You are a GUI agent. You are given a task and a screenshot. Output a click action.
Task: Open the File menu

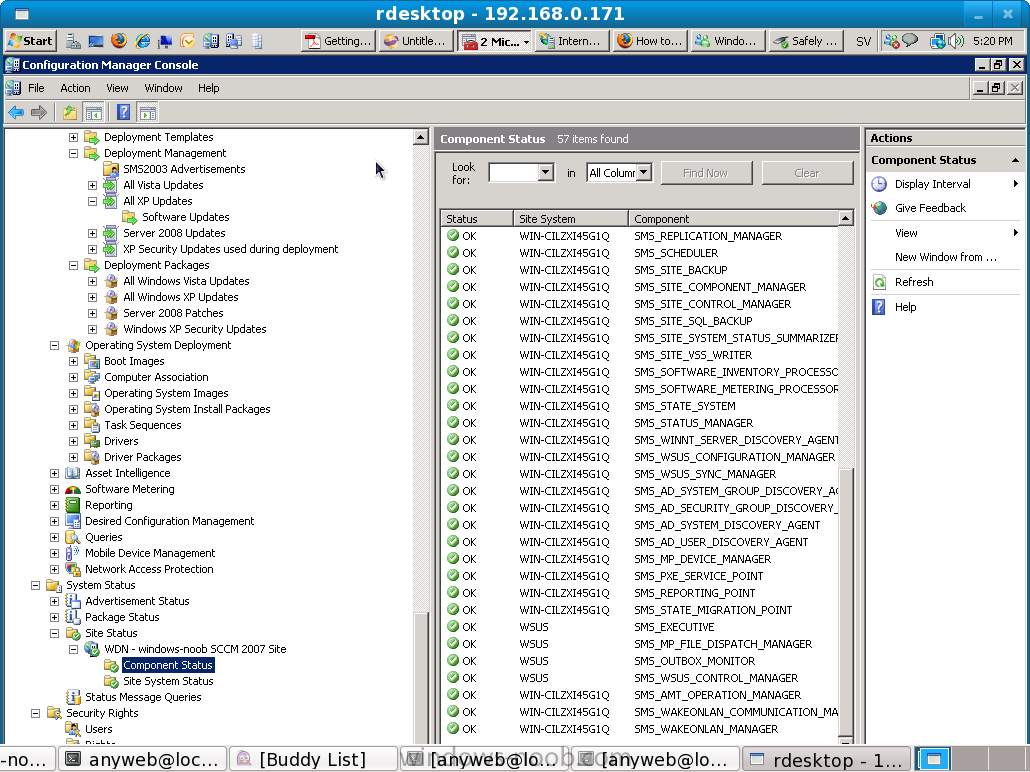(36, 88)
